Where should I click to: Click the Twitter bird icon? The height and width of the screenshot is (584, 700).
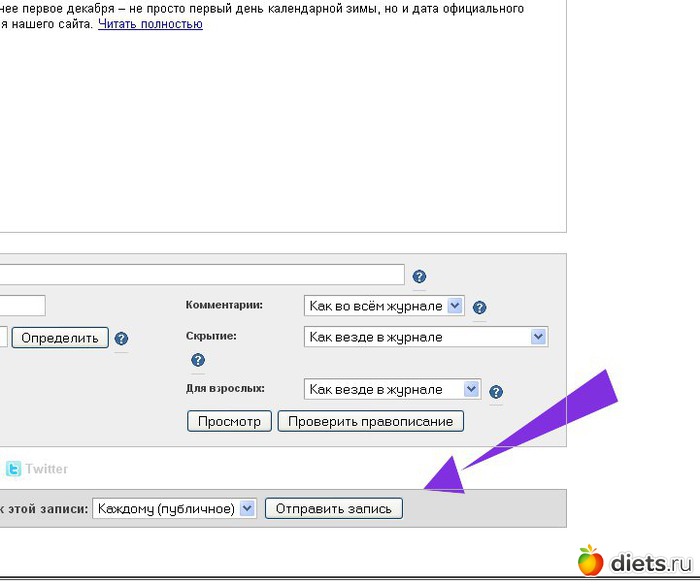(x=13, y=468)
